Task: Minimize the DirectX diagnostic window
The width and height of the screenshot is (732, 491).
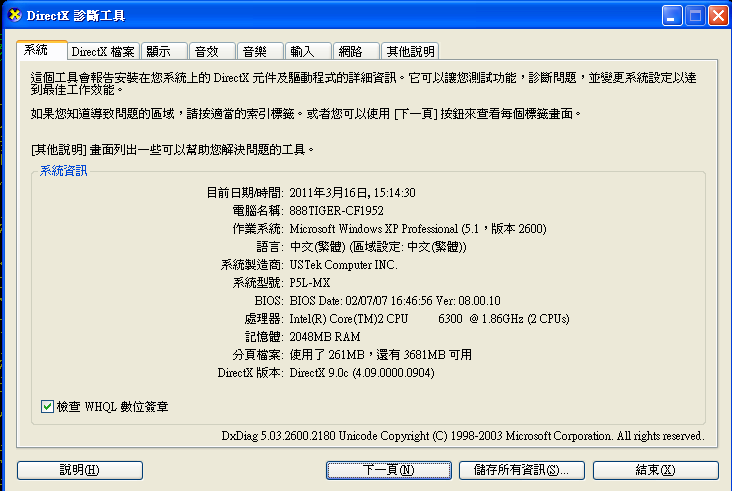Action: tap(672, 16)
